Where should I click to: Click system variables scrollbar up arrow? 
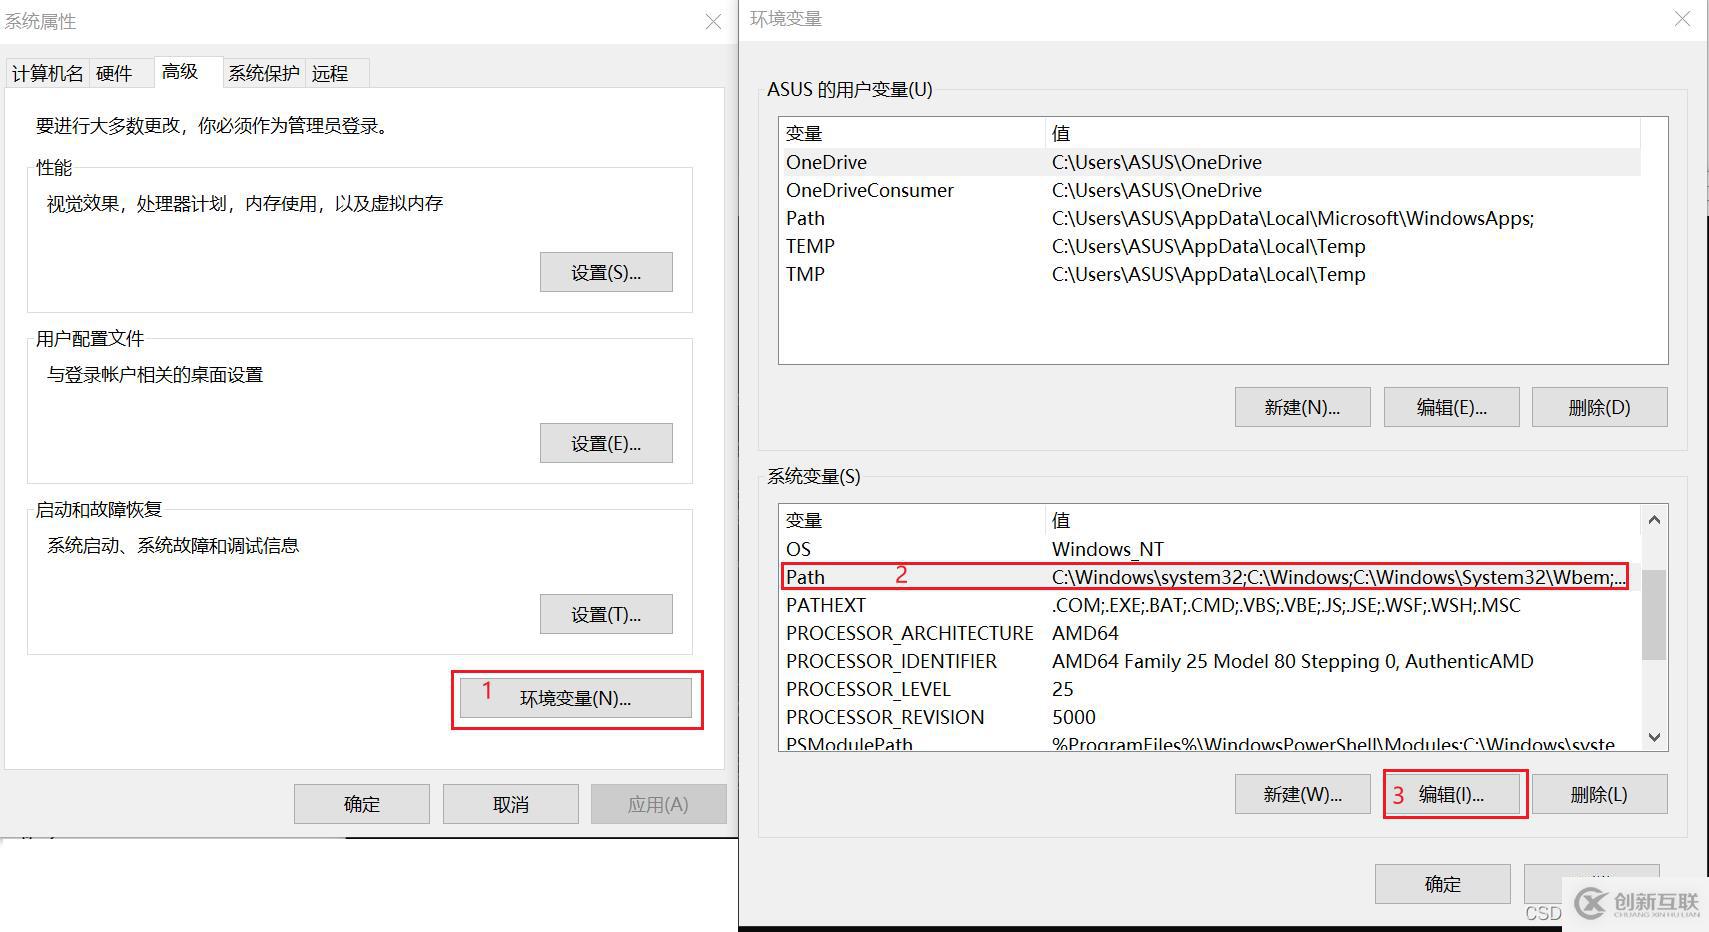point(1654,519)
